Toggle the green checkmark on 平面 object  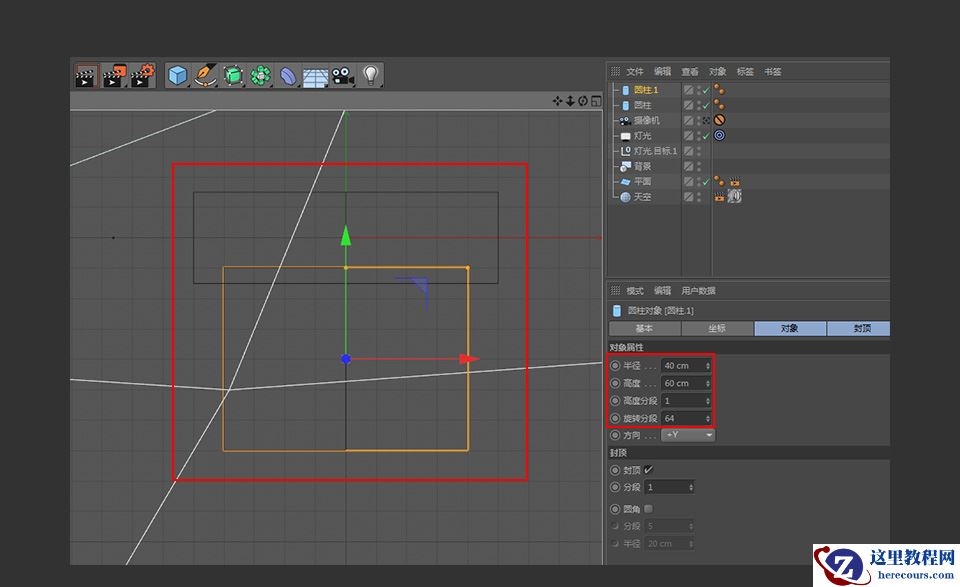click(x=706, y=181)
